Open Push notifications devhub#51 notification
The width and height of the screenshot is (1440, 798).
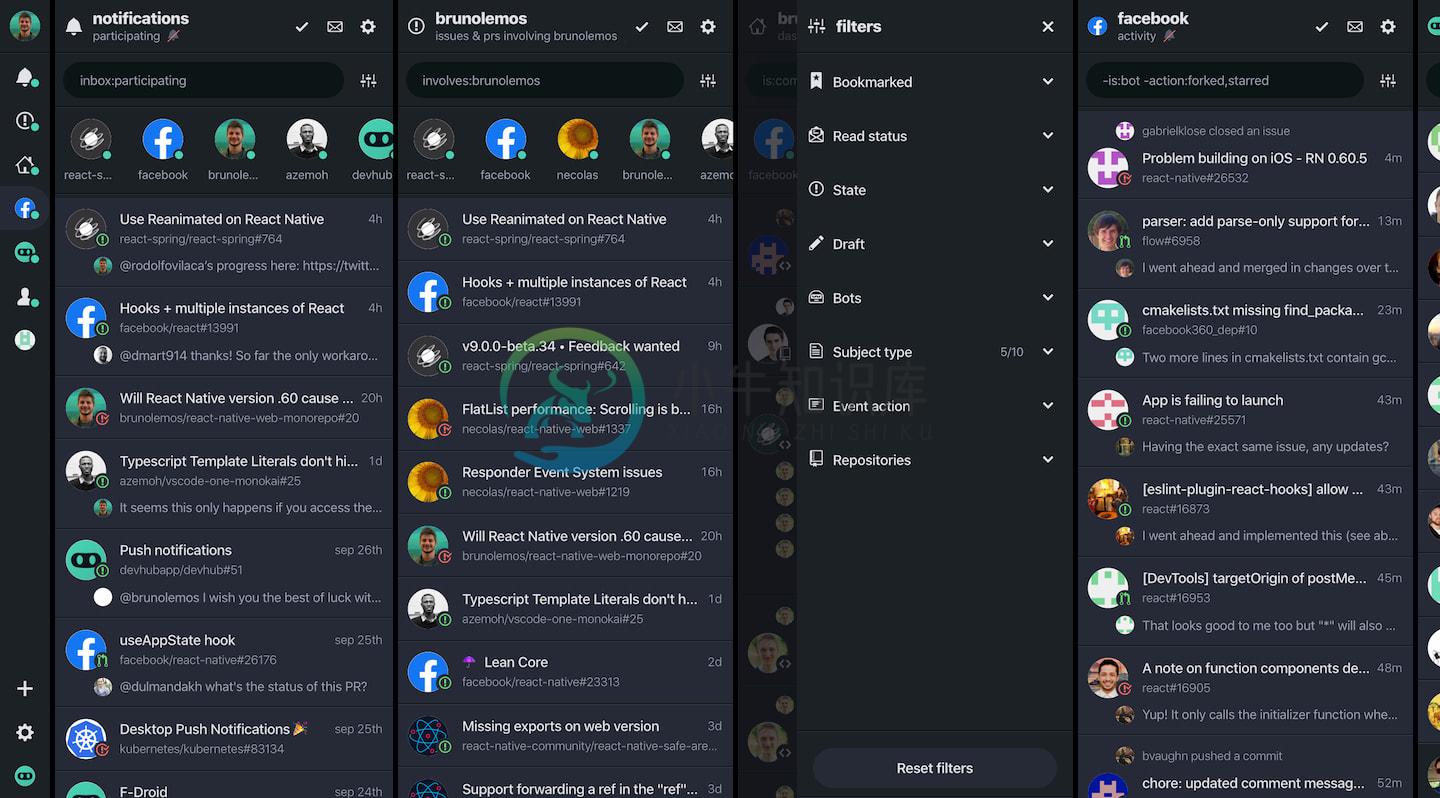(x=225, y=574)
